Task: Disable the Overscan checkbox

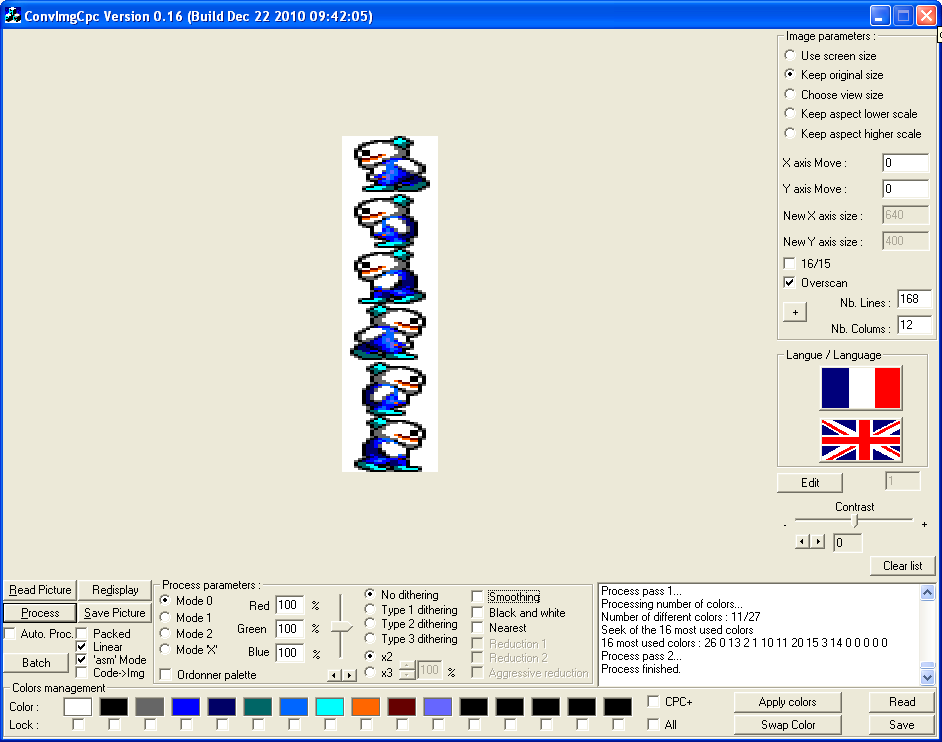Action: coord(789,282)
